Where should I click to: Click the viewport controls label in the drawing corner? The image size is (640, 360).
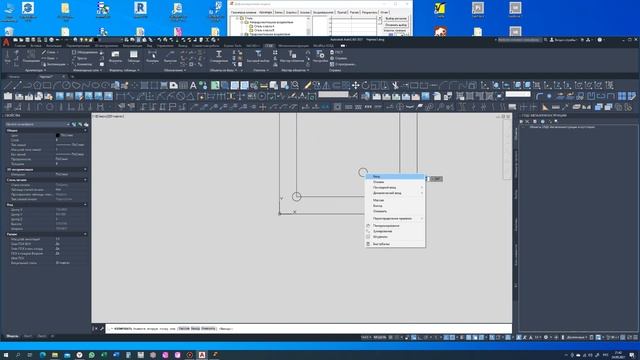pos(109,116)
